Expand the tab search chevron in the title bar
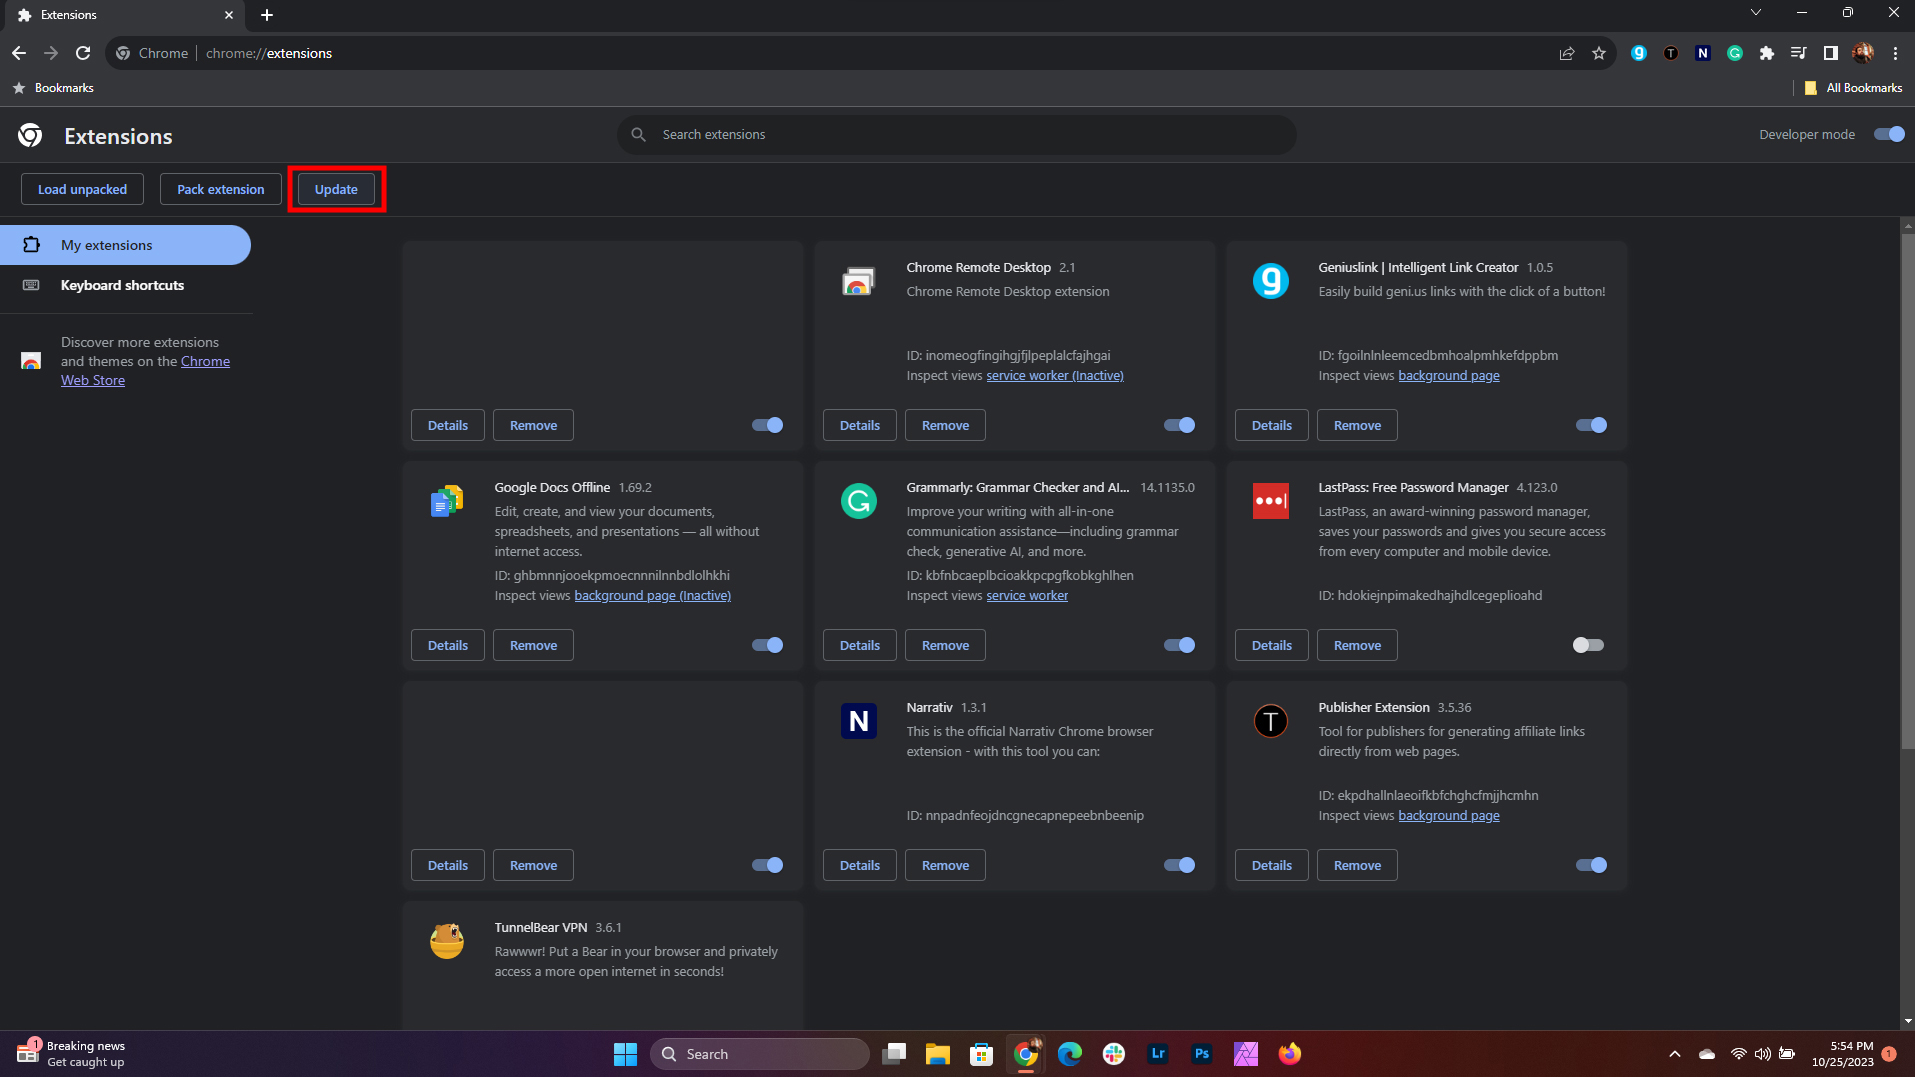 click(x=1755, y=13)
